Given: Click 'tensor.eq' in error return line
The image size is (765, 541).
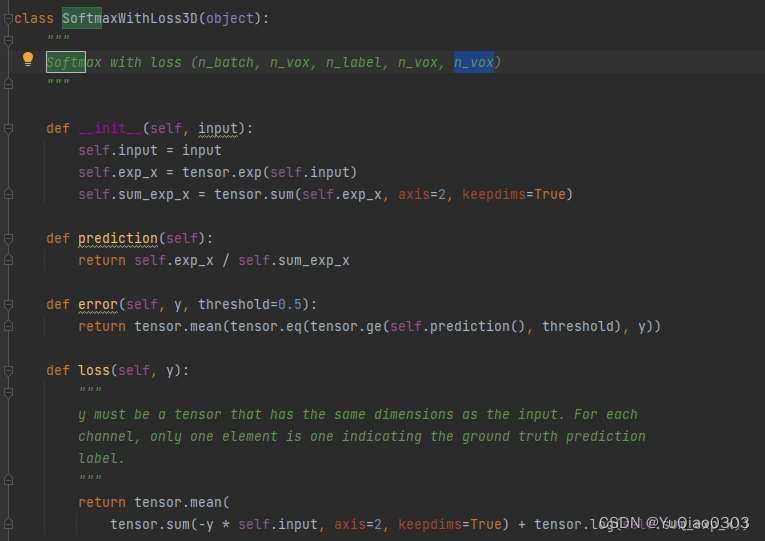Looking at the screenshot, I should tap(266, 327).
